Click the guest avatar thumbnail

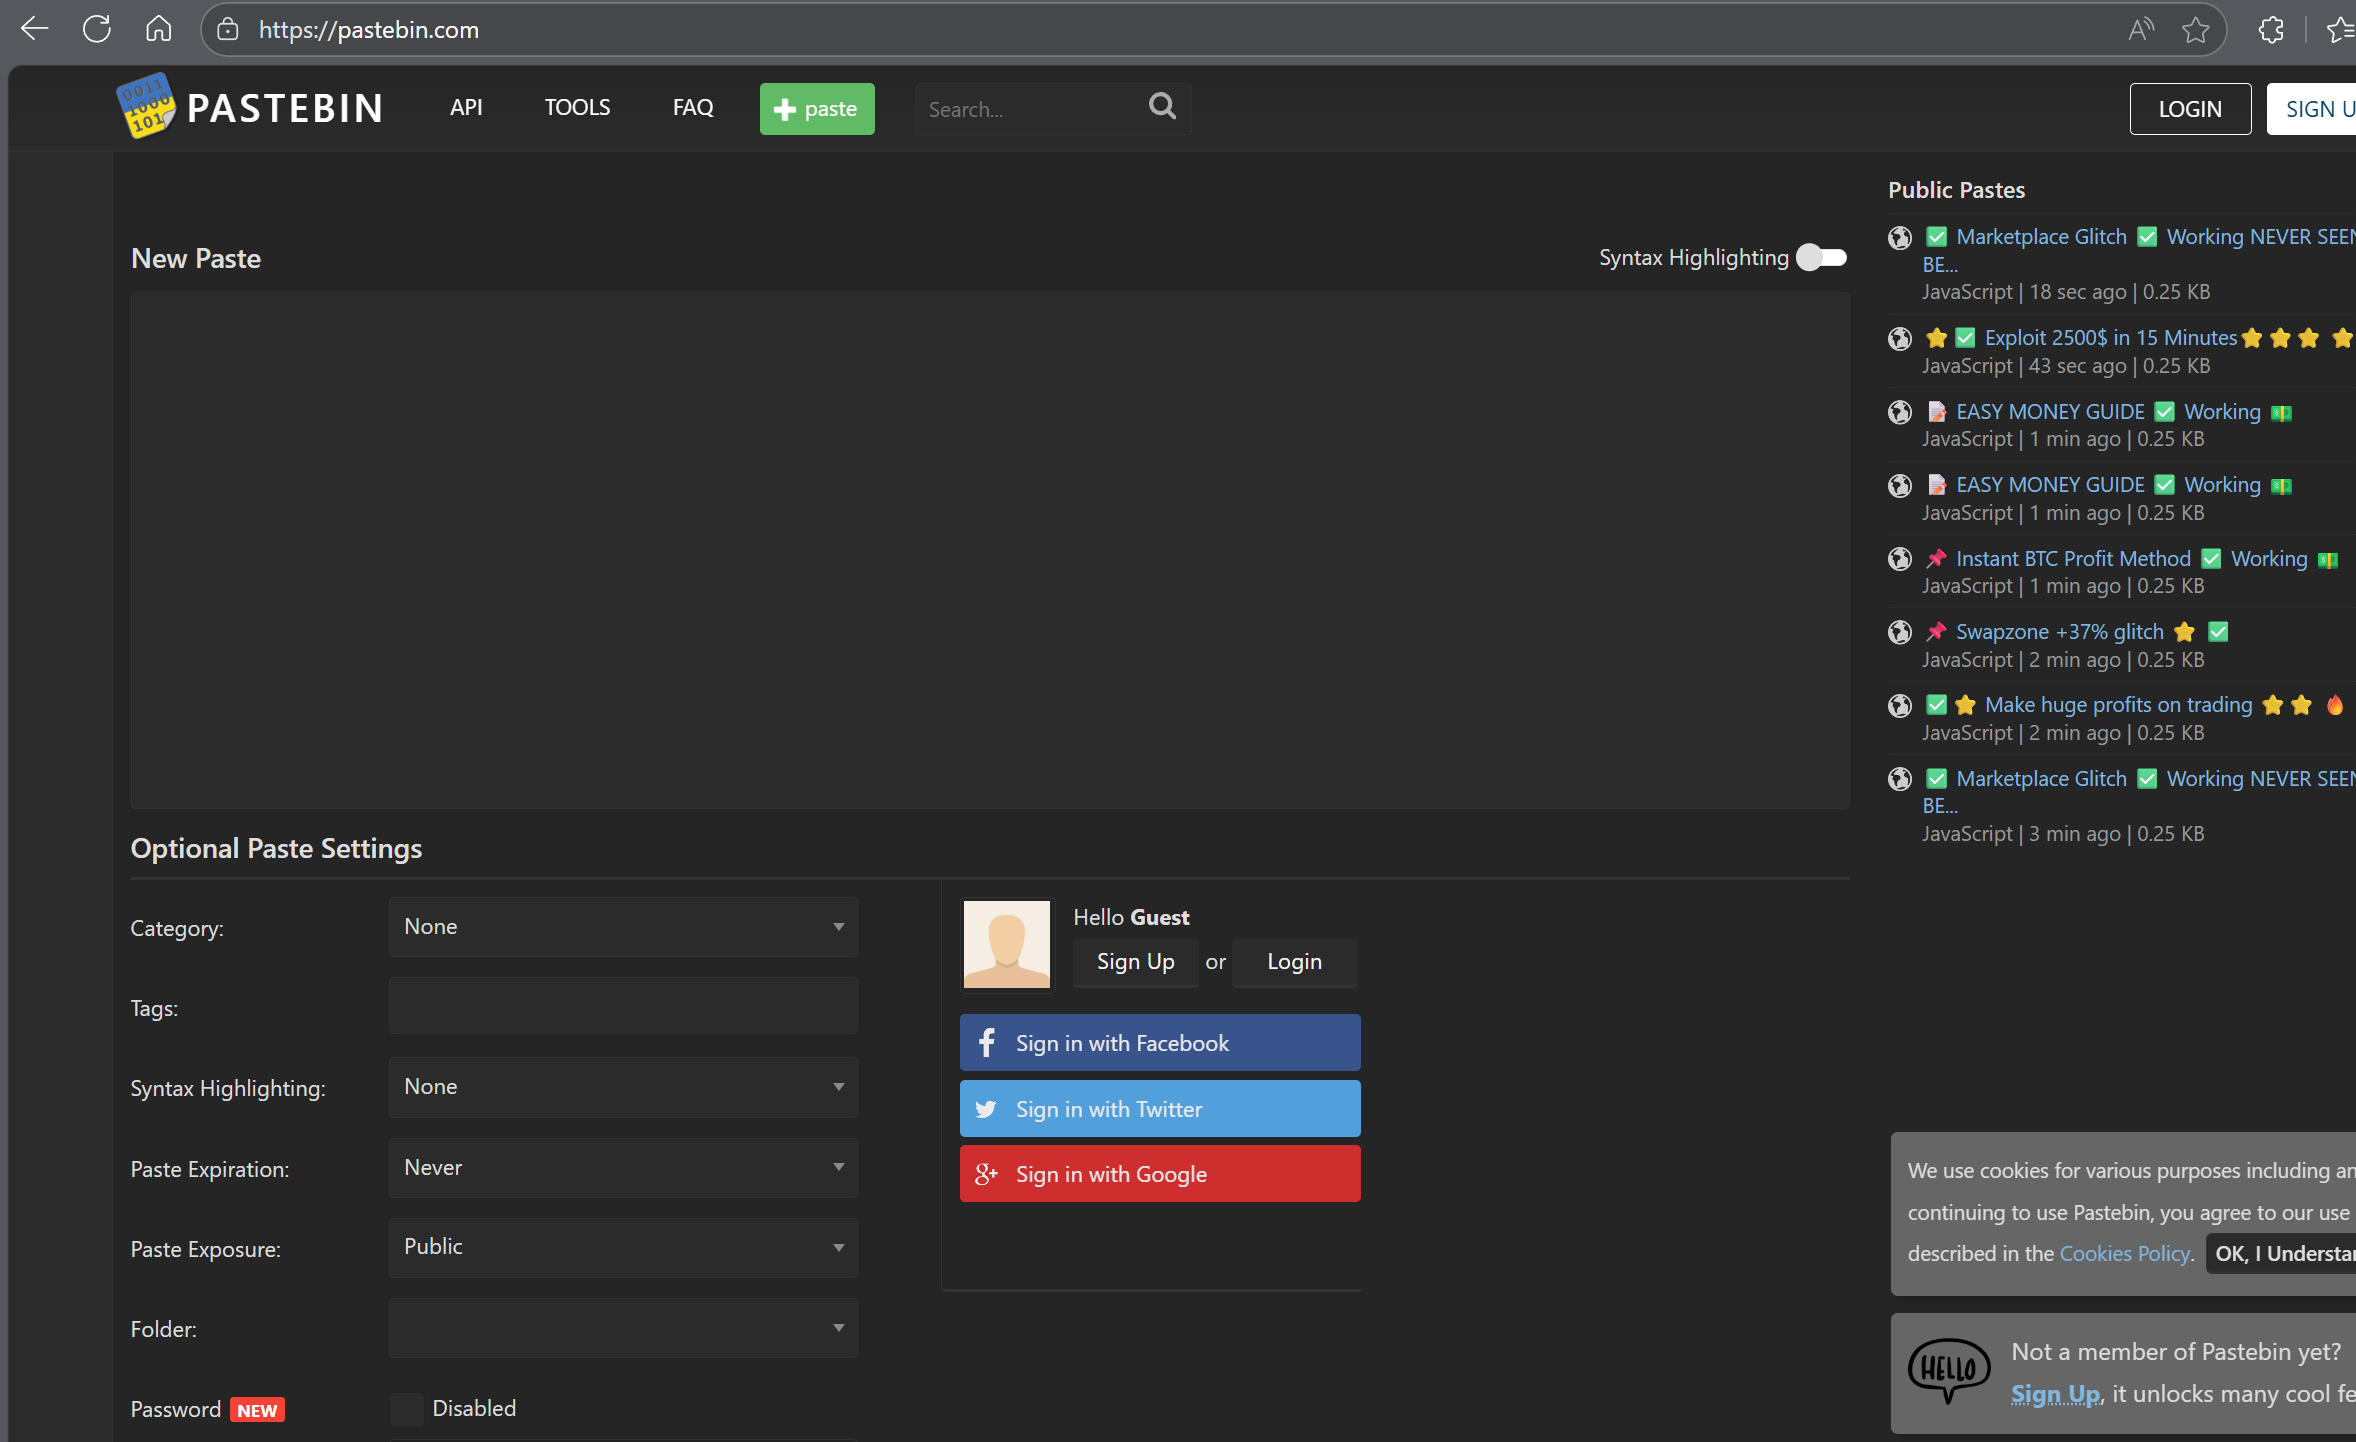click(x=1006, y=943)
